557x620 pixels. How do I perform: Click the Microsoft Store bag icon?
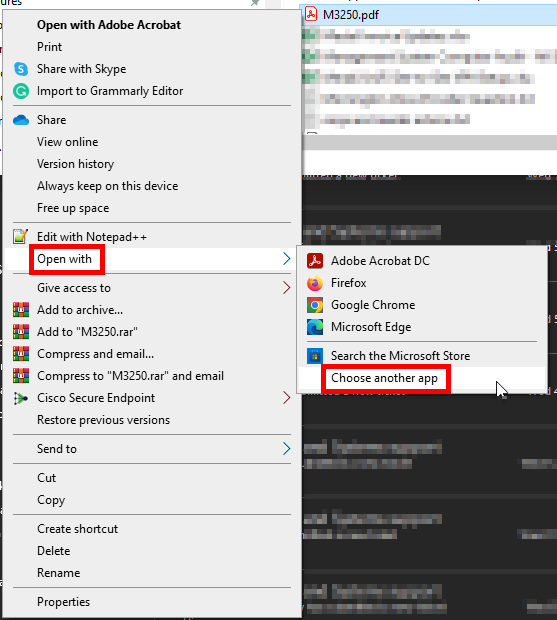315,356
